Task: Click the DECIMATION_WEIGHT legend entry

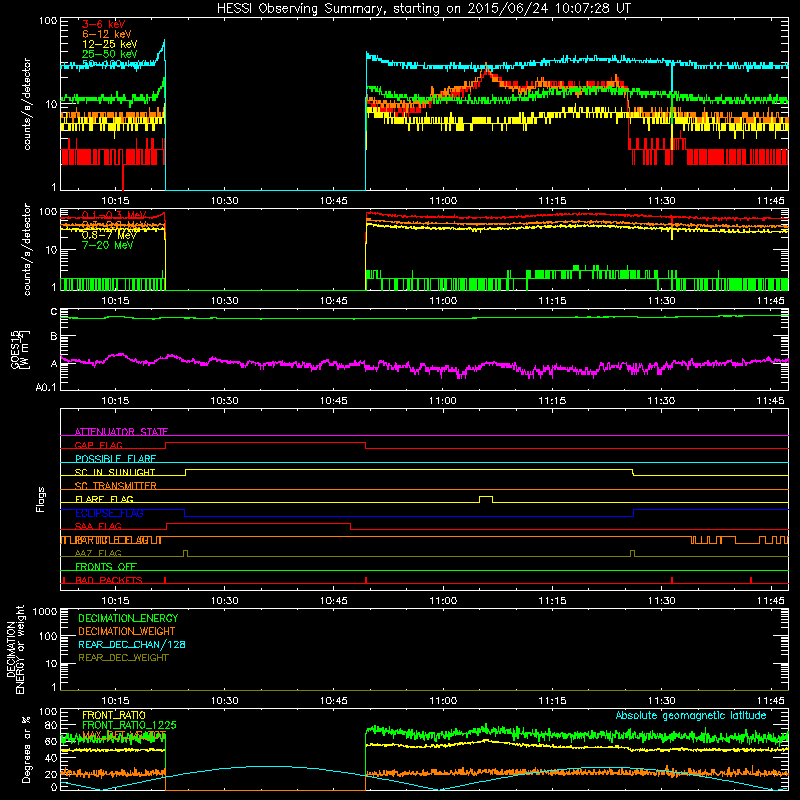Action: click(127, 631)
